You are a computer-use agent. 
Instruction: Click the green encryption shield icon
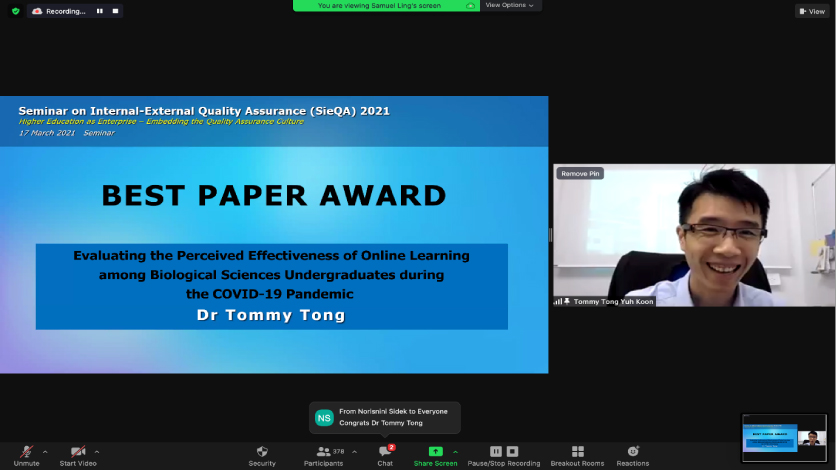[15, 11]
